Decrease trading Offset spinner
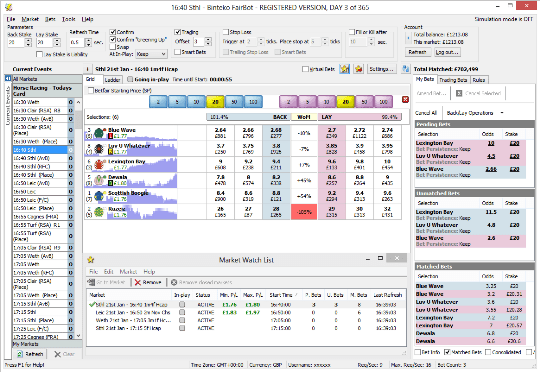 [208, 44]
